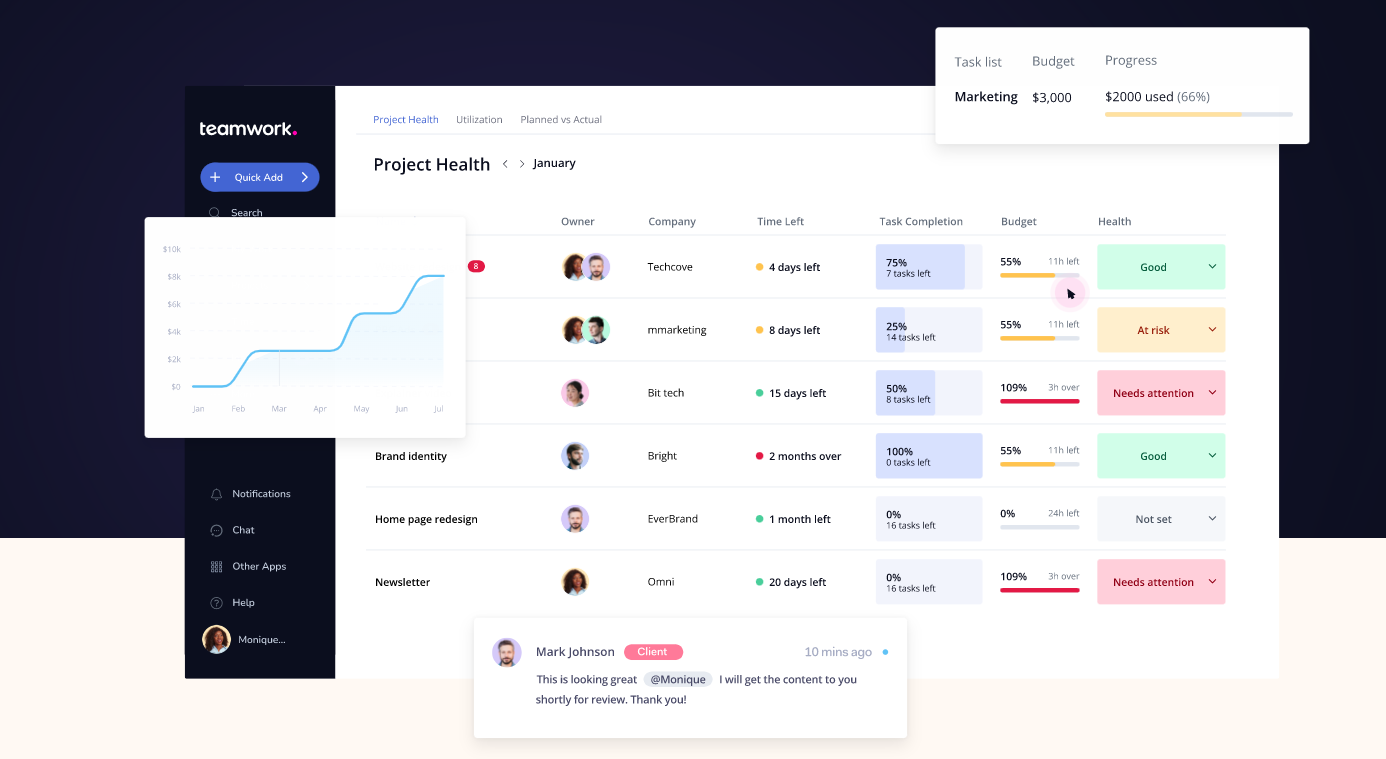The width and height of the screenshot is (1386, 759).
Task: Click the 100% task completion bar
Action: point(929,456)
